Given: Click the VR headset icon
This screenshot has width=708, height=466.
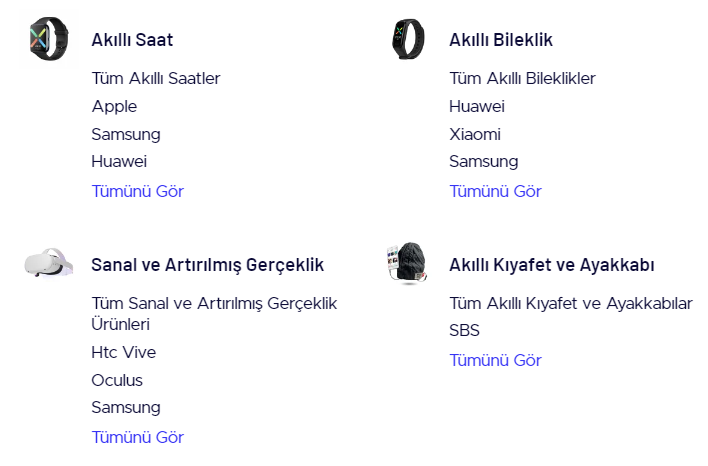Looking at the screenshot, I should (x=48, y=263).
